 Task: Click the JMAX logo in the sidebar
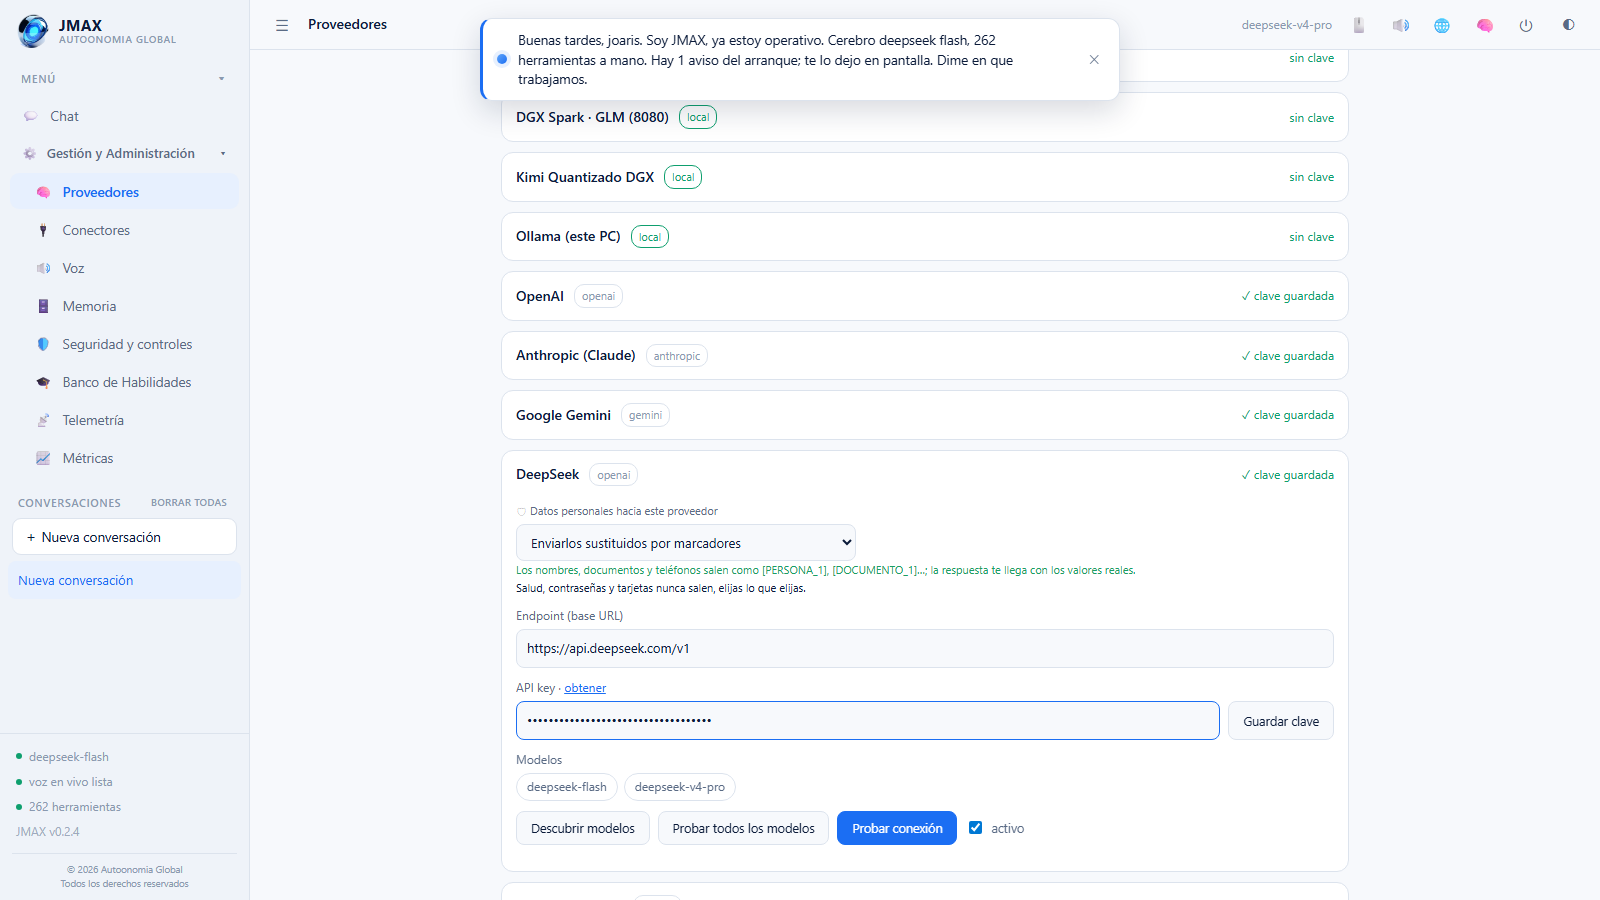[33, 31]
